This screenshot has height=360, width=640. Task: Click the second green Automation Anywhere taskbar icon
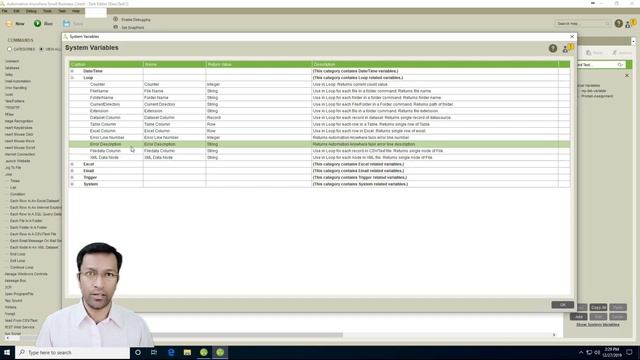click(x=220, y=352)
